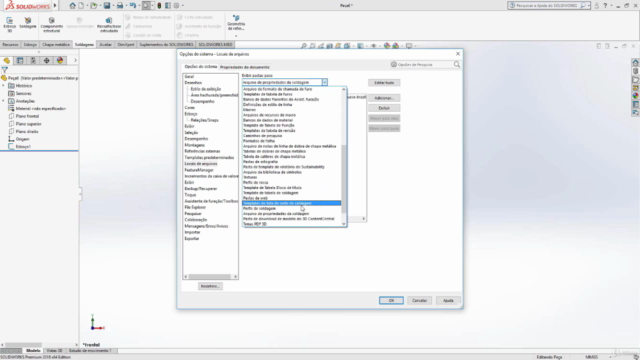The height and width of the screenshot is (360, 640).
Task: Expand the SOLIDWORKS logo menu arrow
Action: pyautogui.click(x=55, y=6)
